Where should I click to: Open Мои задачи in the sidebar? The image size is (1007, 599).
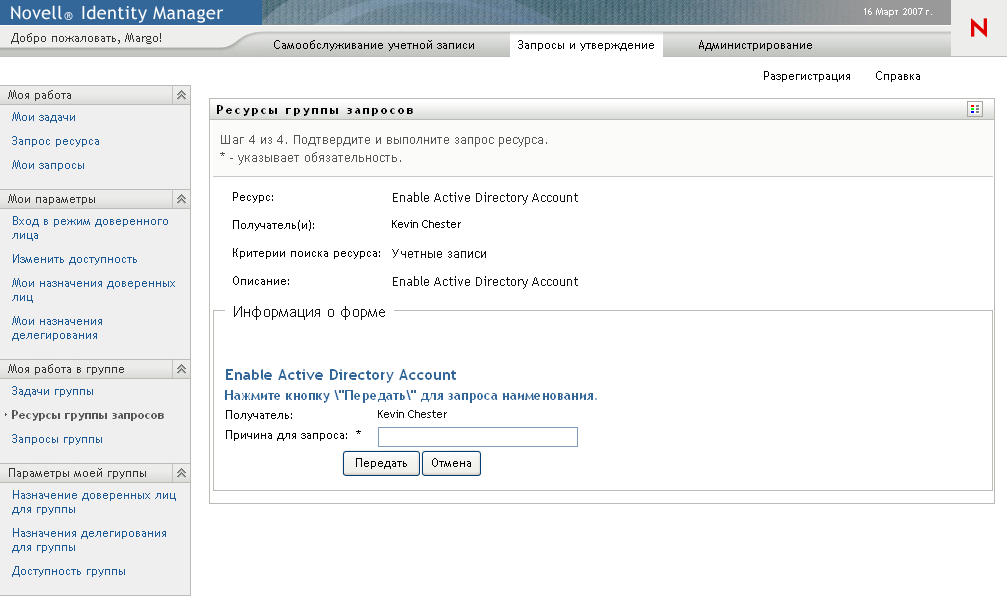point(44,117)
